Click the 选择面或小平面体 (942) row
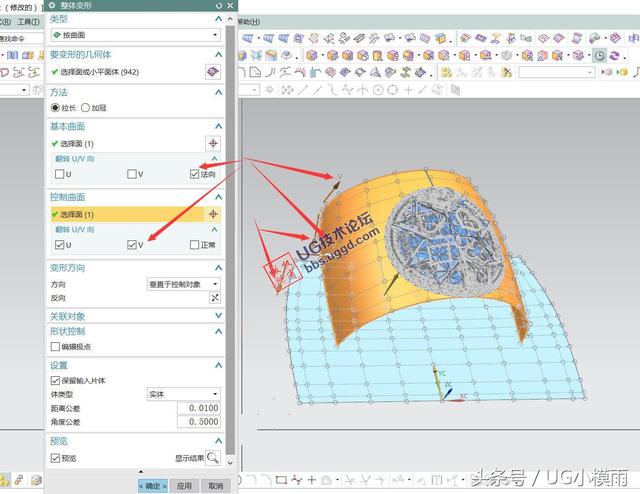Viewport: 640px width, 494px height. [x=127, y=72]
